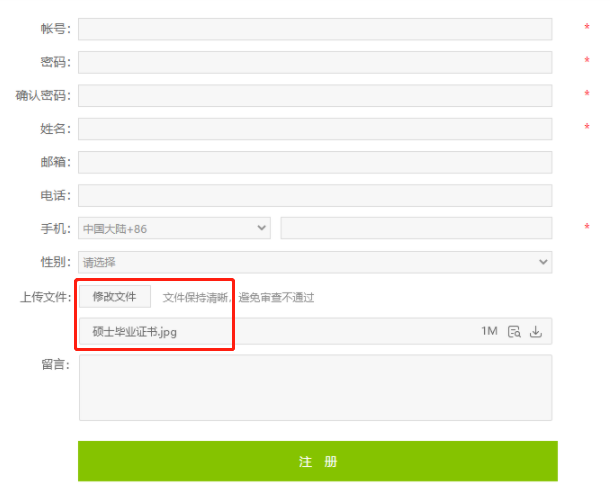Focus the 手机 number input field

(x=416, y=228)
